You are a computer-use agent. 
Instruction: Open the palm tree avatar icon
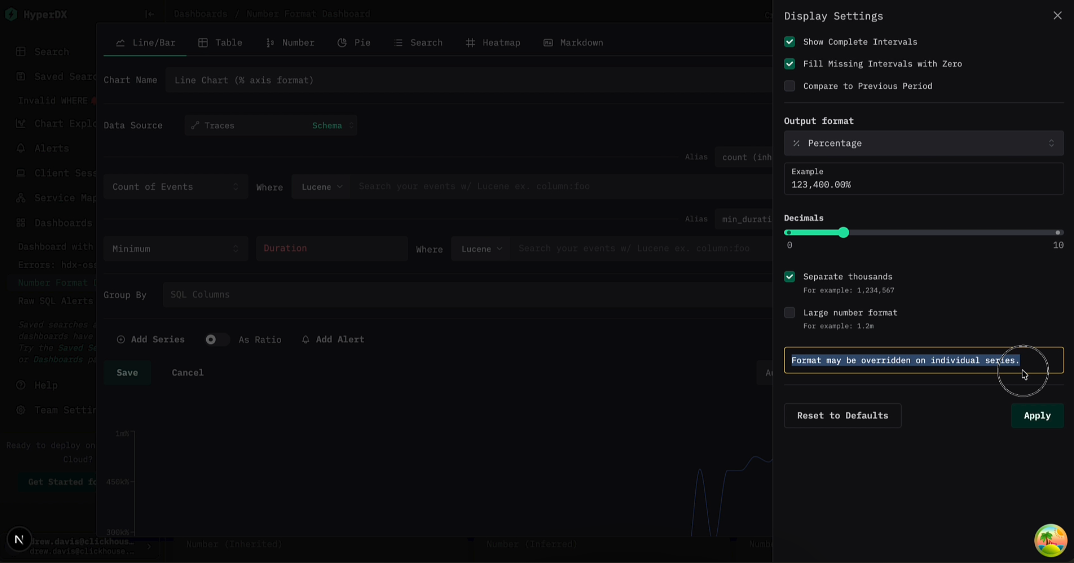pos(1051,540)
